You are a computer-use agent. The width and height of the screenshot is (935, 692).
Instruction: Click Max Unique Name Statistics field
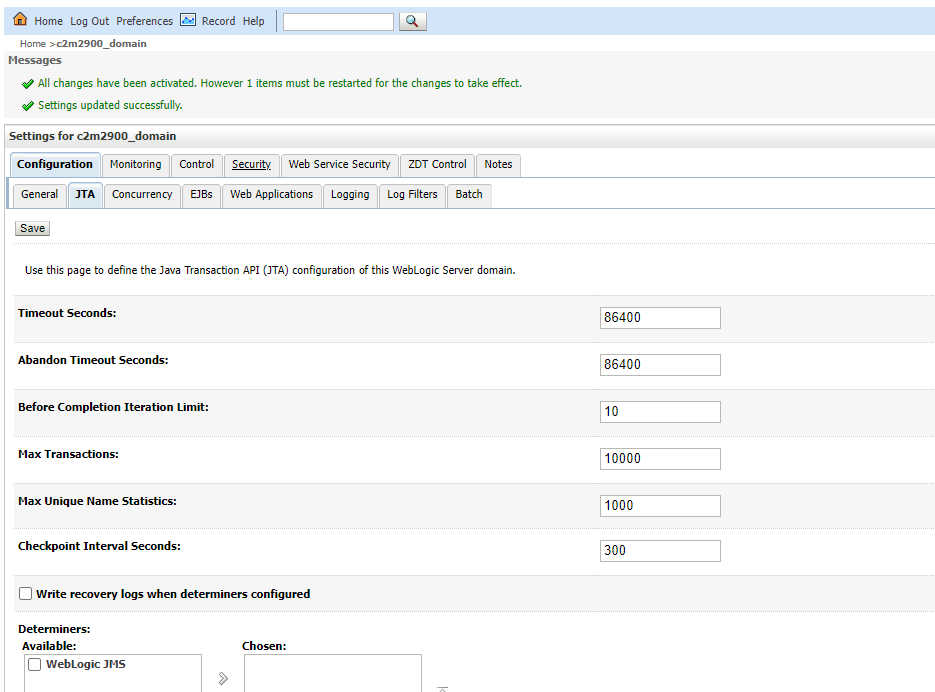click(x=660, y=506)
